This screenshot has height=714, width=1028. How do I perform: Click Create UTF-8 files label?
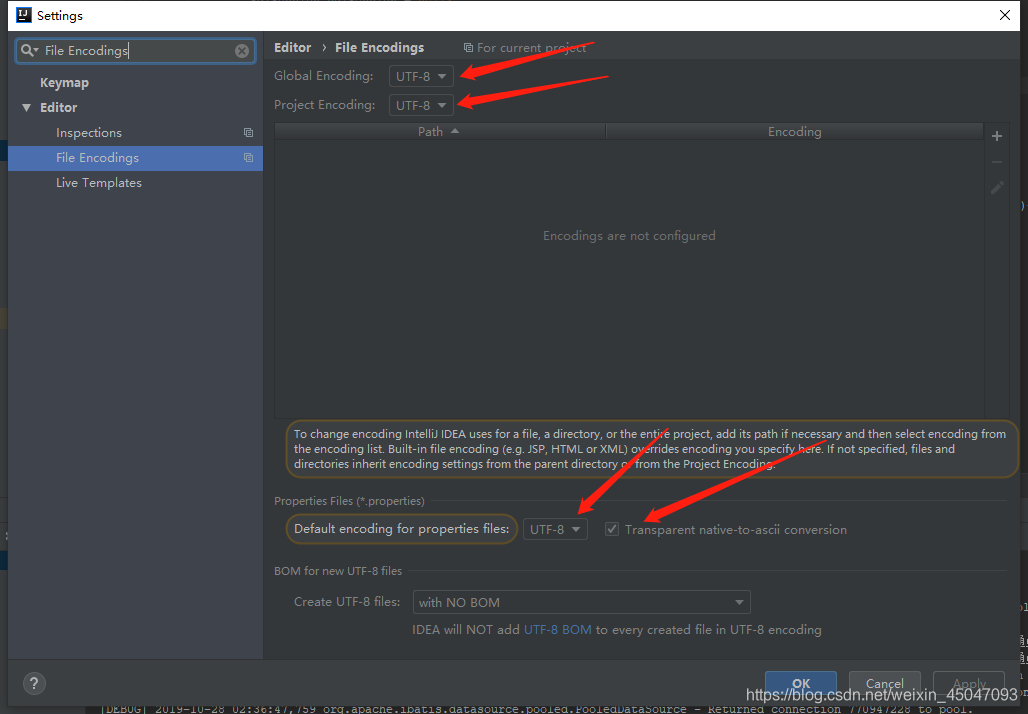click(x=347, y=601)
